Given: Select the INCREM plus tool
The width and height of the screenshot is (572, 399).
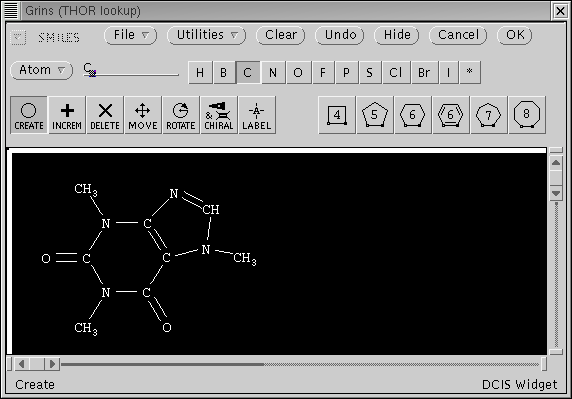Looking at the screenshot, I should click(x=67, y=115).
